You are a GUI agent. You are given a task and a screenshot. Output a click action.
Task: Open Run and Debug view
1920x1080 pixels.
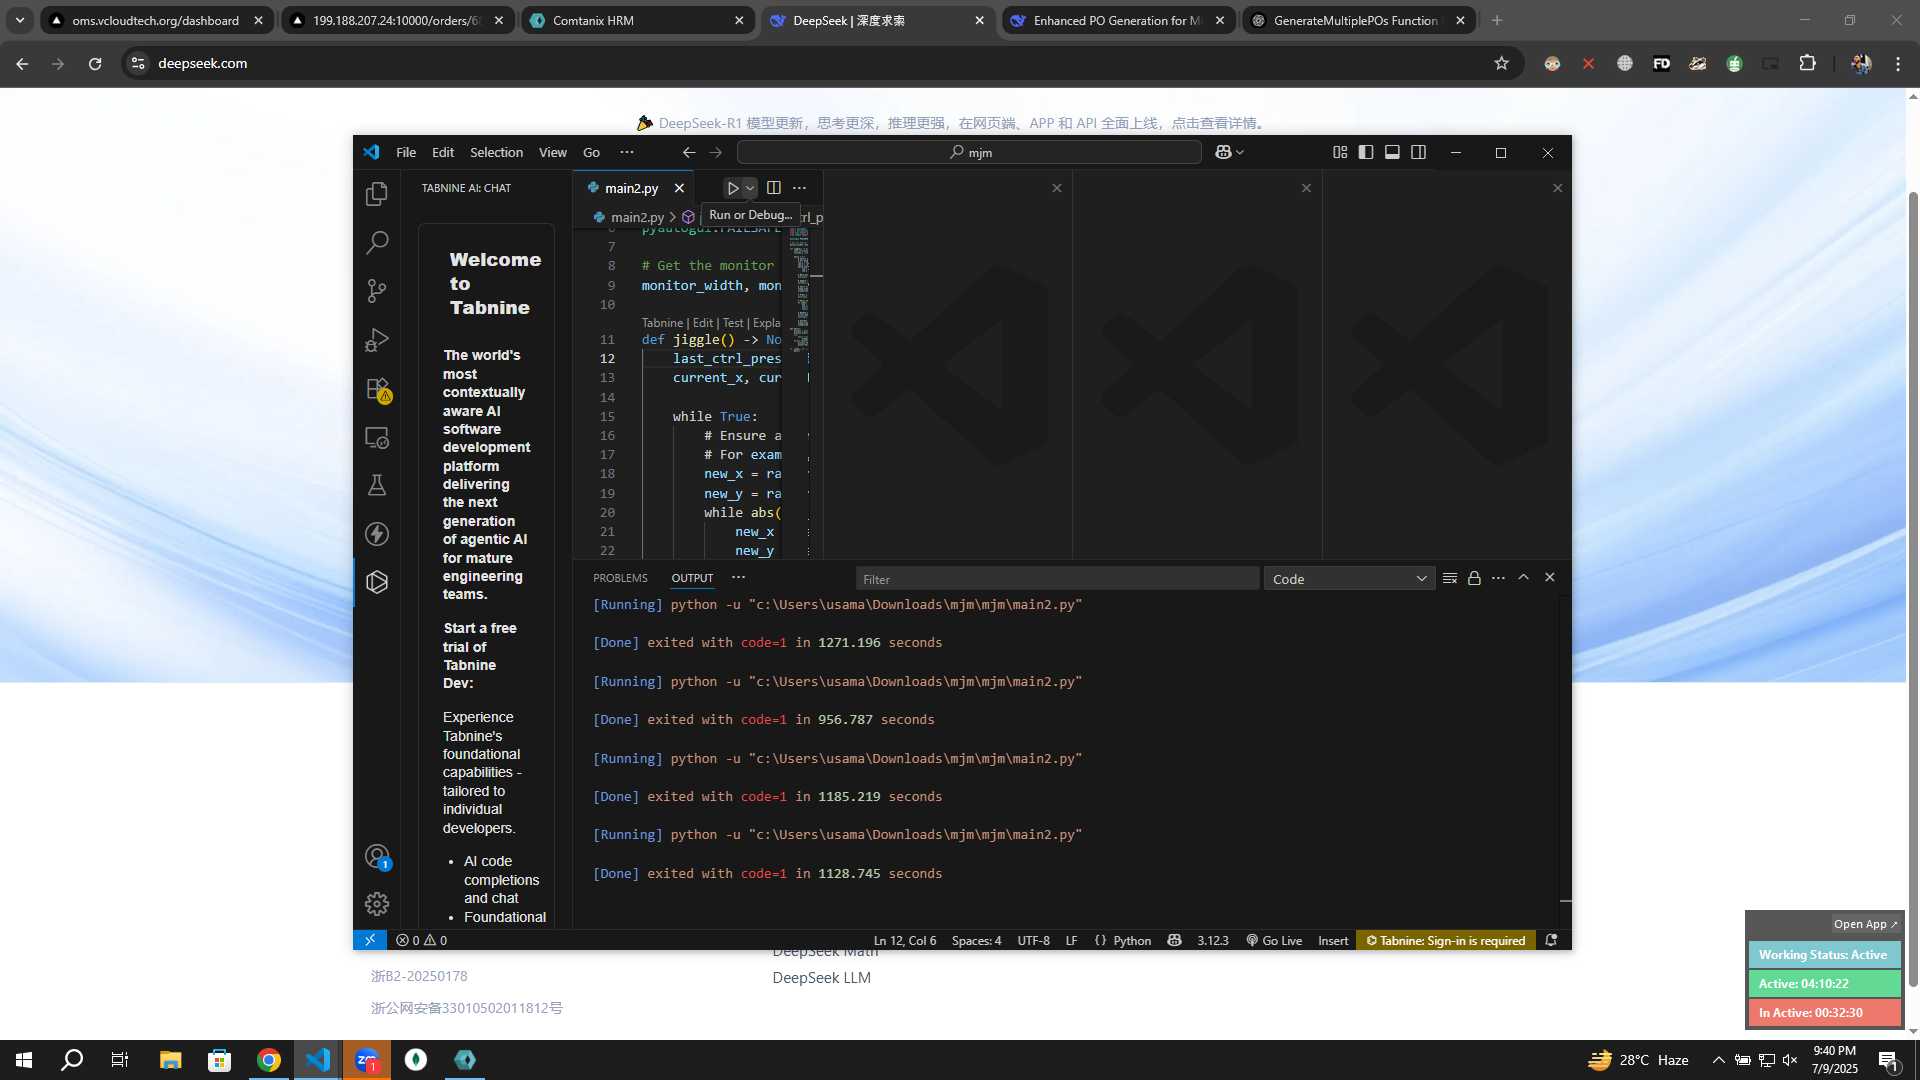(x=377, y=340)
